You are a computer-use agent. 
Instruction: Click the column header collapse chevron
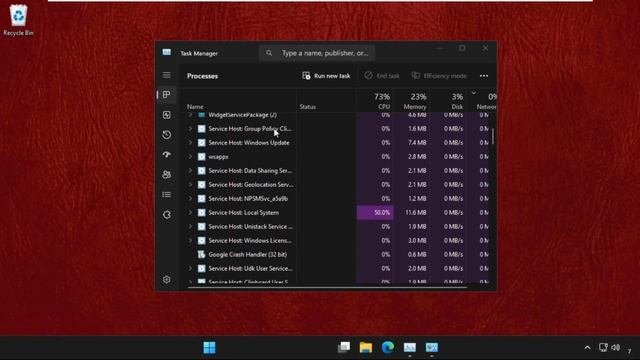473,93
